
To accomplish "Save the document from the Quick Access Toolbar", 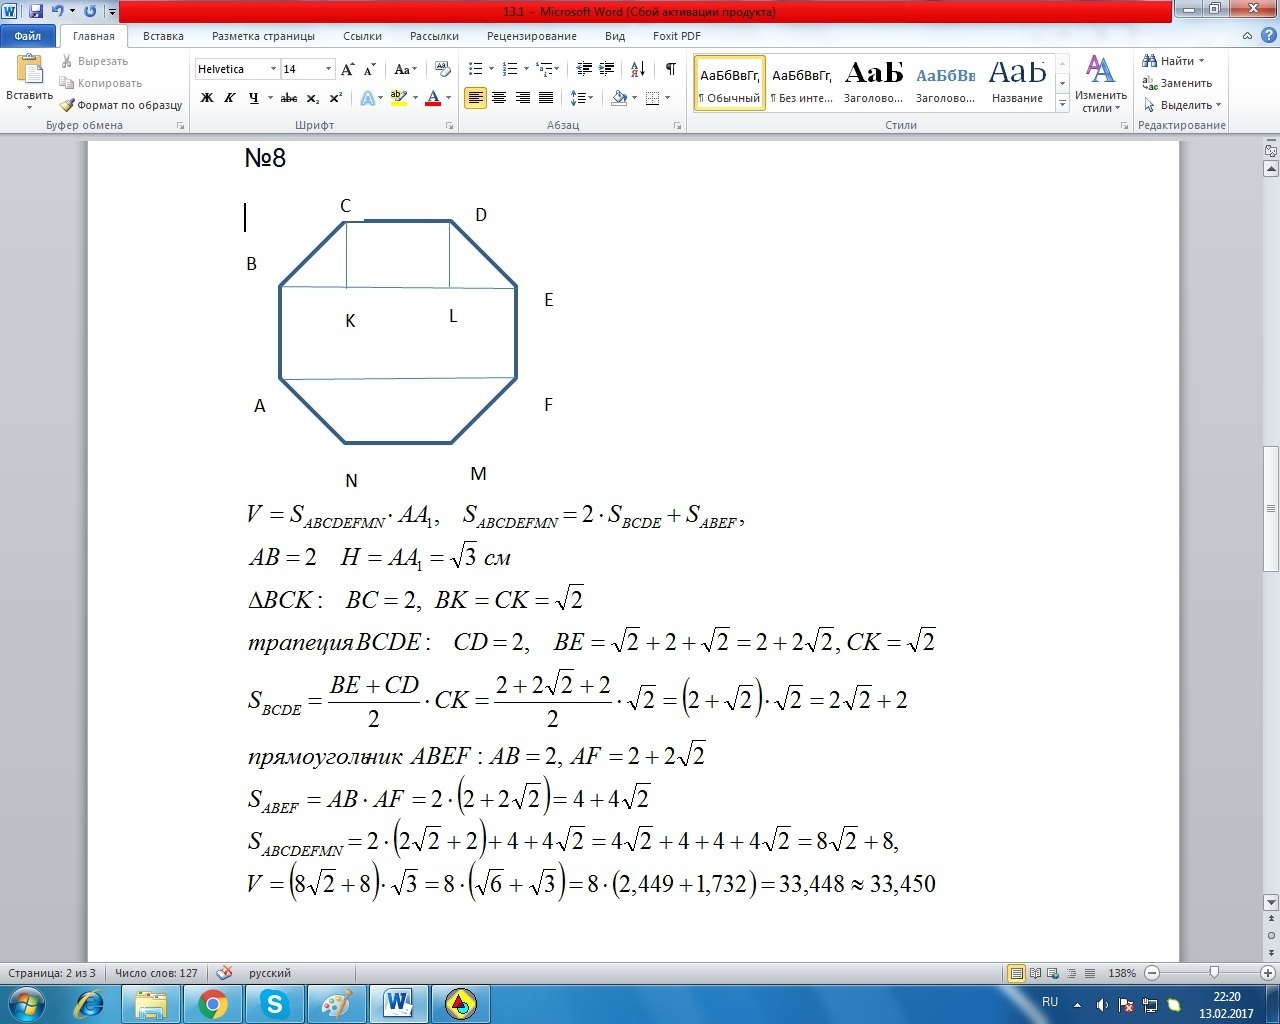I will click(x=36, y=12).
